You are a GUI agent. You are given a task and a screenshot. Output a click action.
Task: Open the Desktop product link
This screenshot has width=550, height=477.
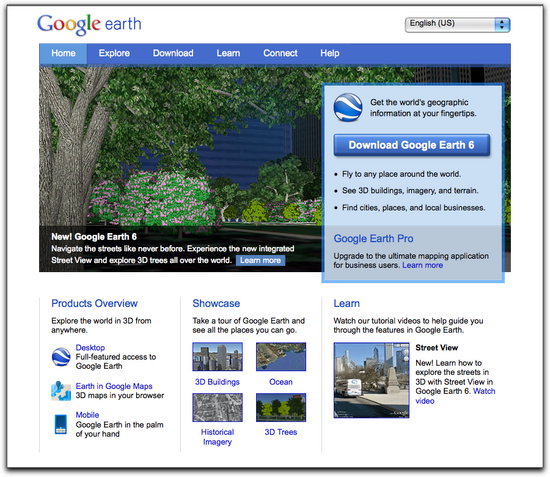tap(90, 348)
